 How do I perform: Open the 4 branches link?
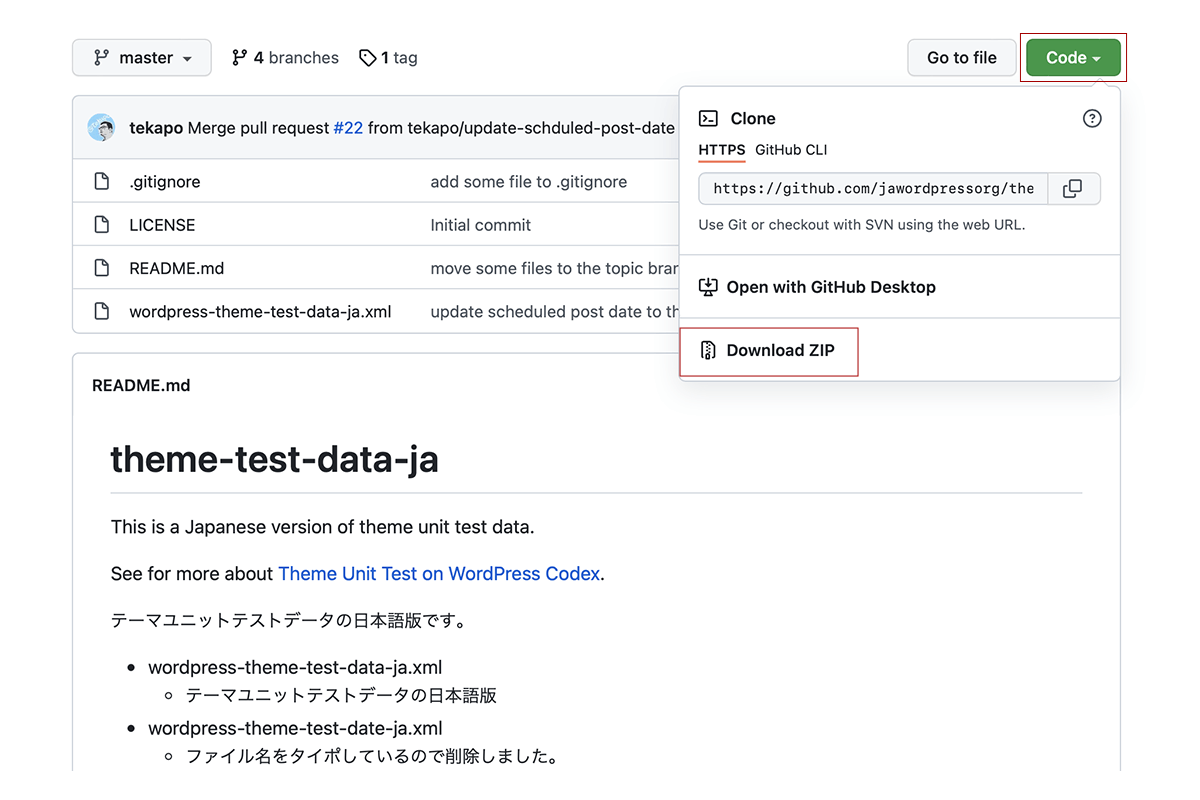click(285, 58)
